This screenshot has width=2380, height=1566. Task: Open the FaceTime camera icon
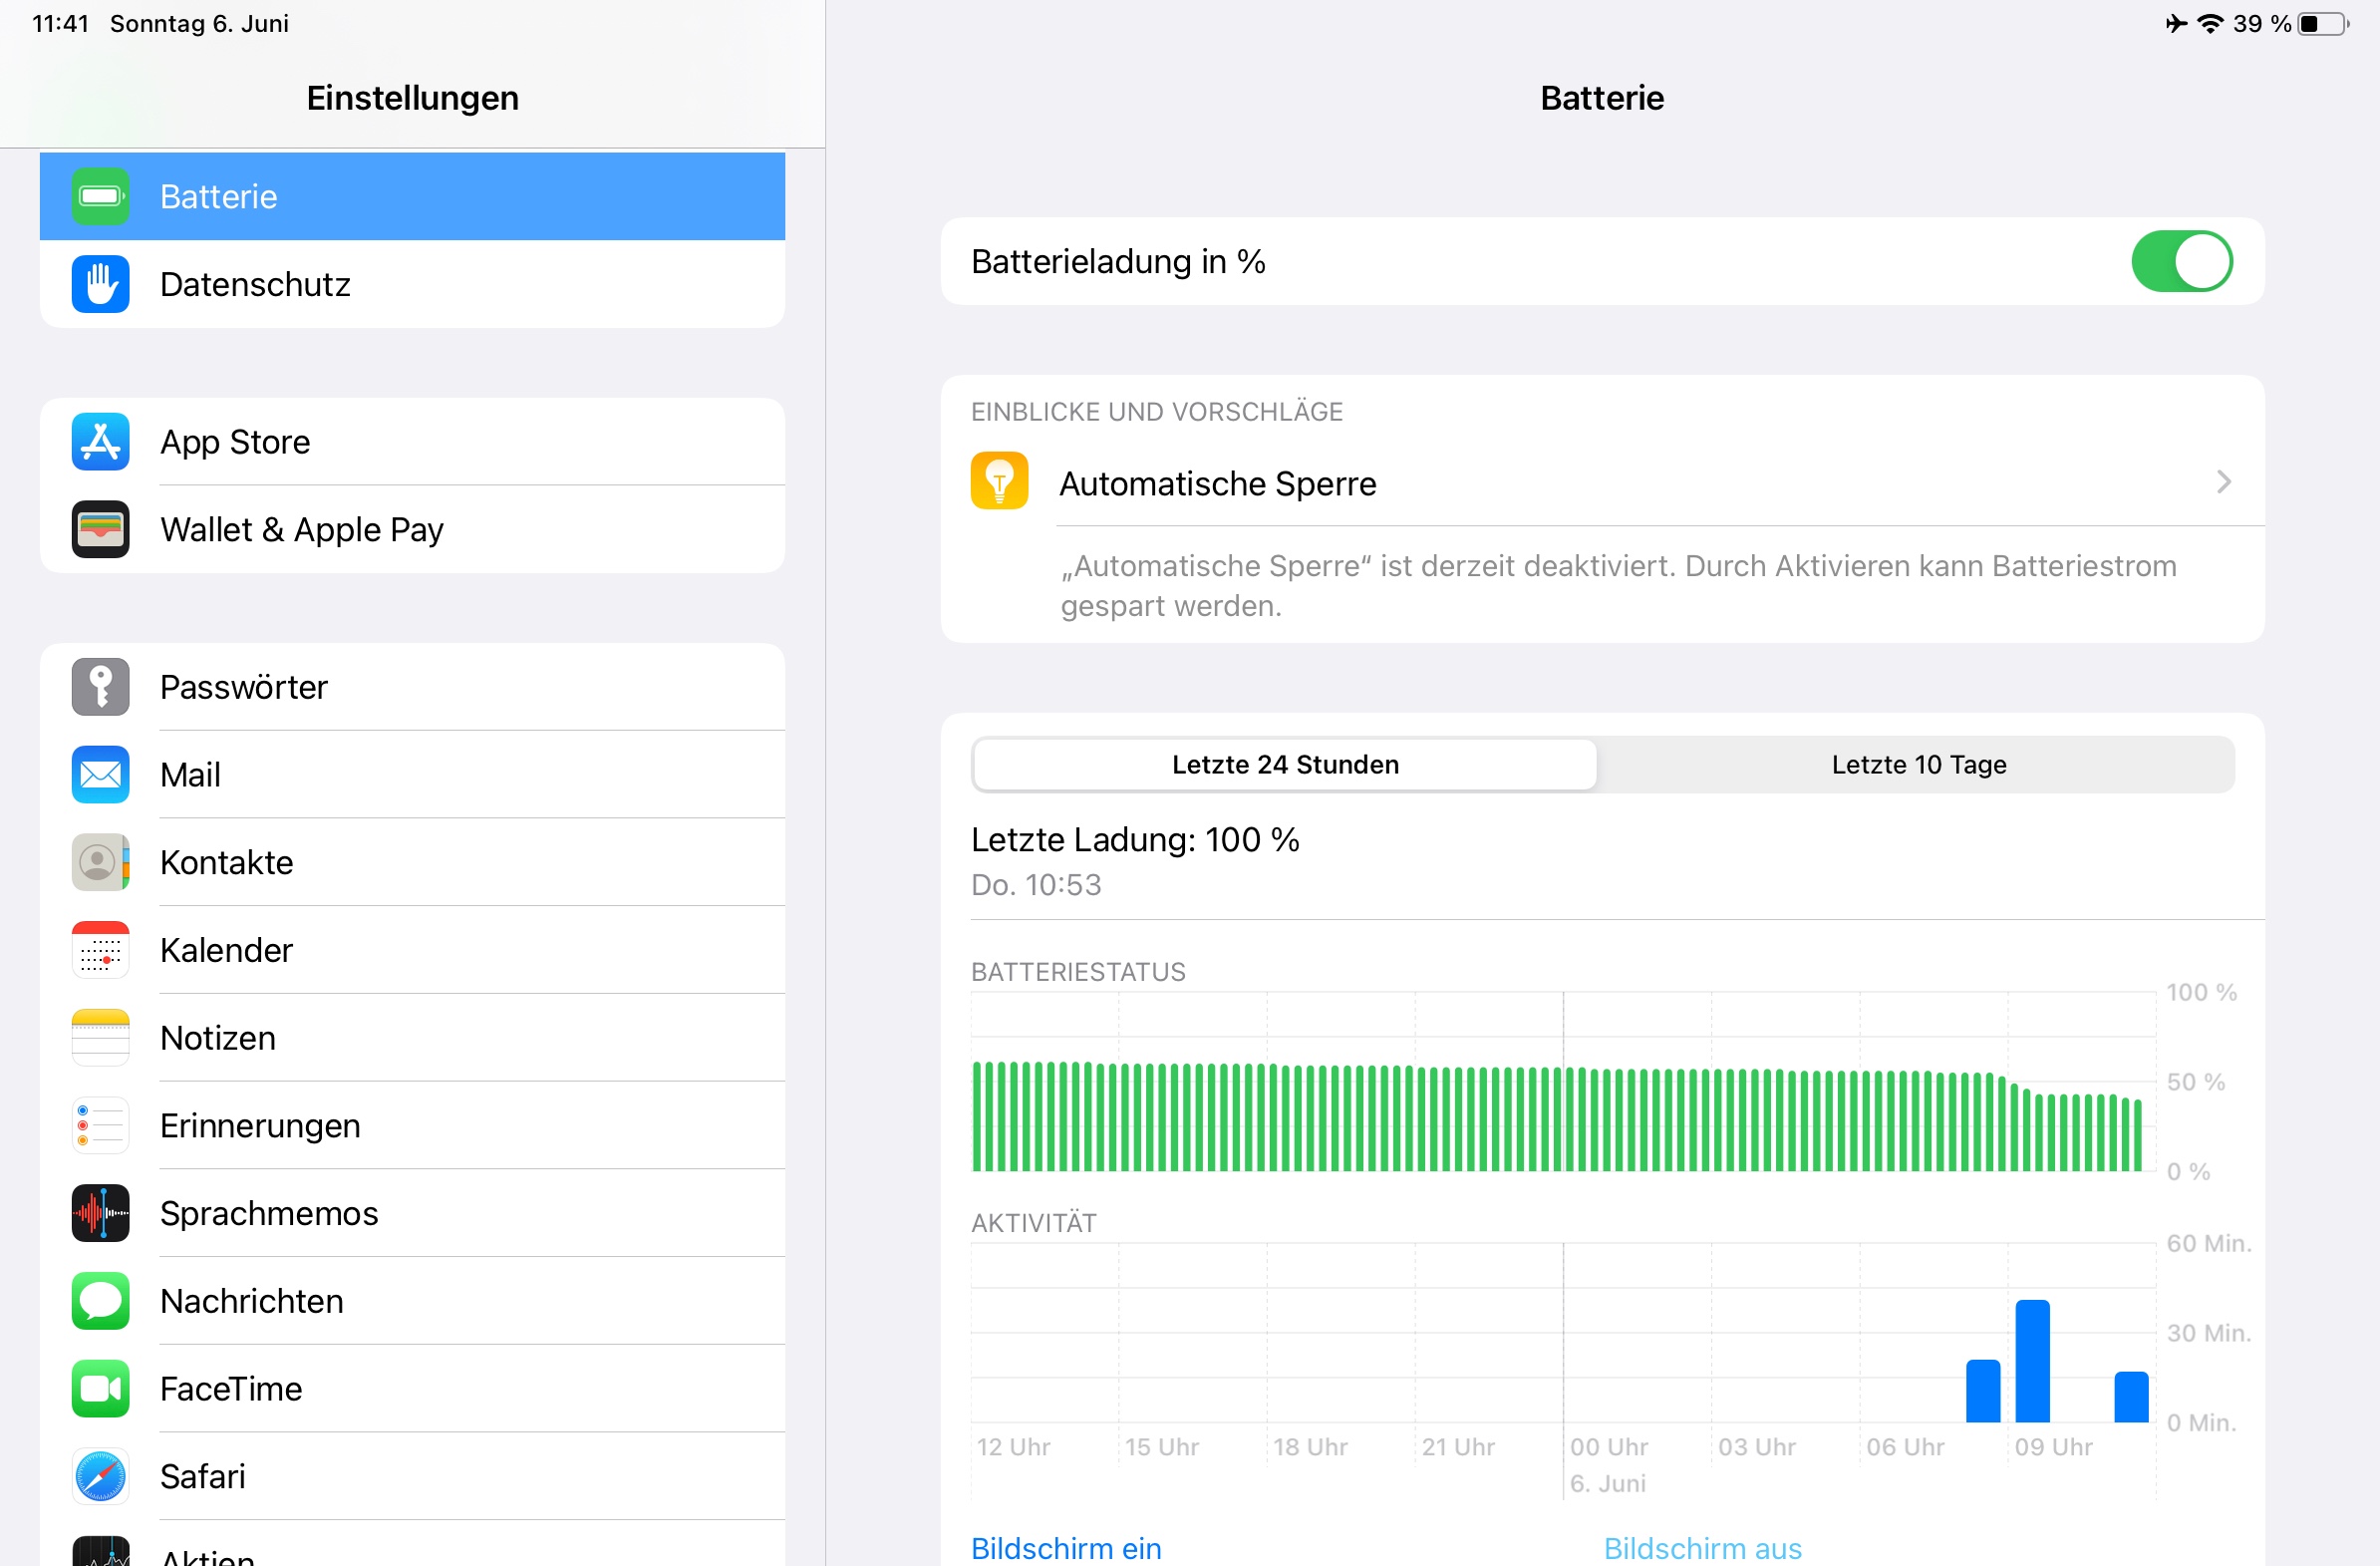[x=100, y=1388]
